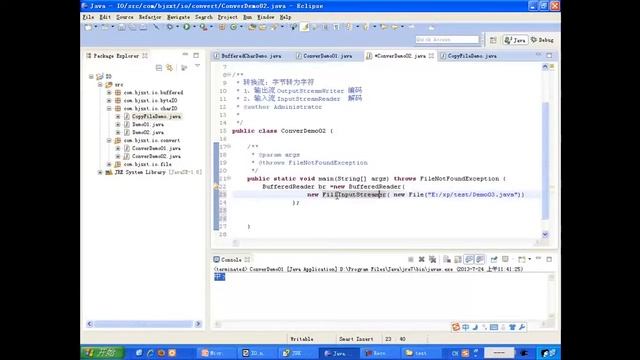Open the Project menu

pos(227,17)
